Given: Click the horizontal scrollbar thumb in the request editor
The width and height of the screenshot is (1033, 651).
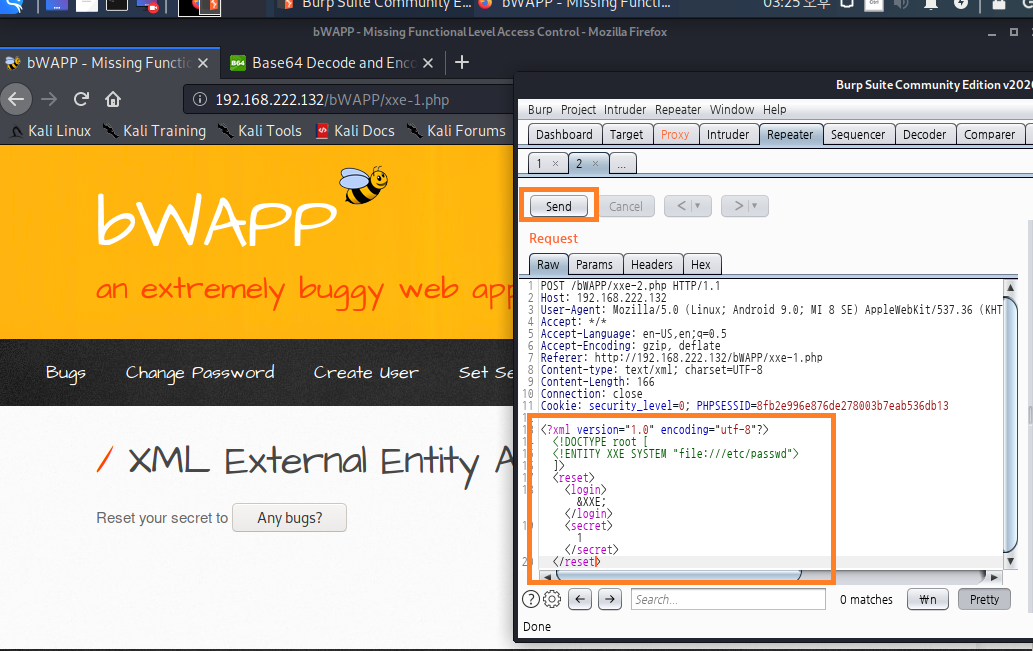Looking at the screenshot, I should 679,575.
